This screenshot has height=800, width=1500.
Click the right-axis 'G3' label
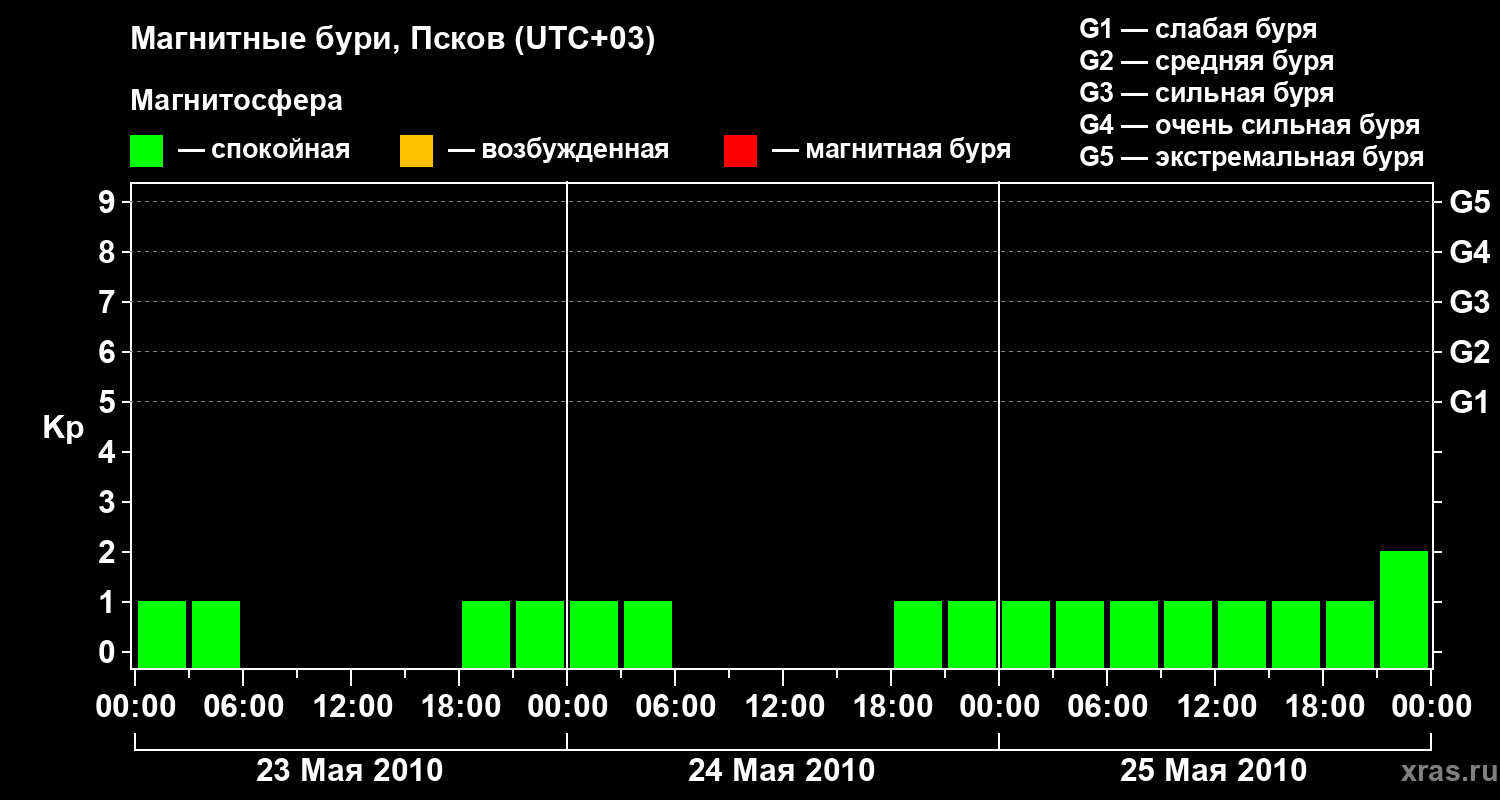[x=1470, y=302]
